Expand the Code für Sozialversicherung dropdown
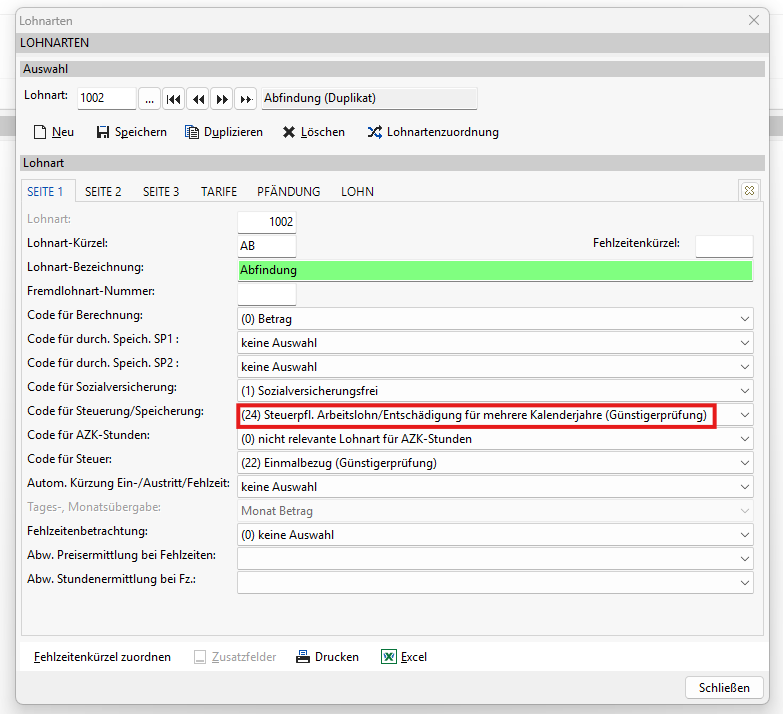The image size is (783, 714). coord(745,391)
